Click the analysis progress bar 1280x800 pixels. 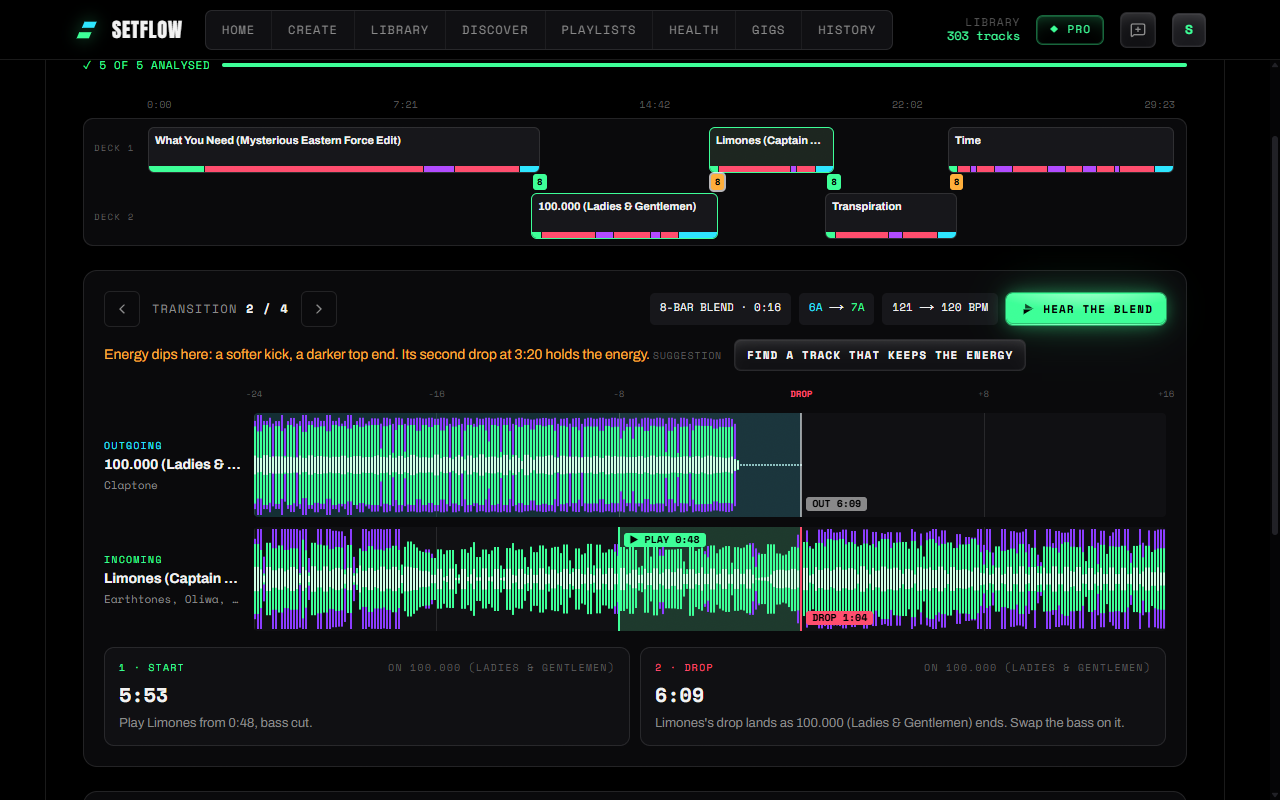point(704,65)
